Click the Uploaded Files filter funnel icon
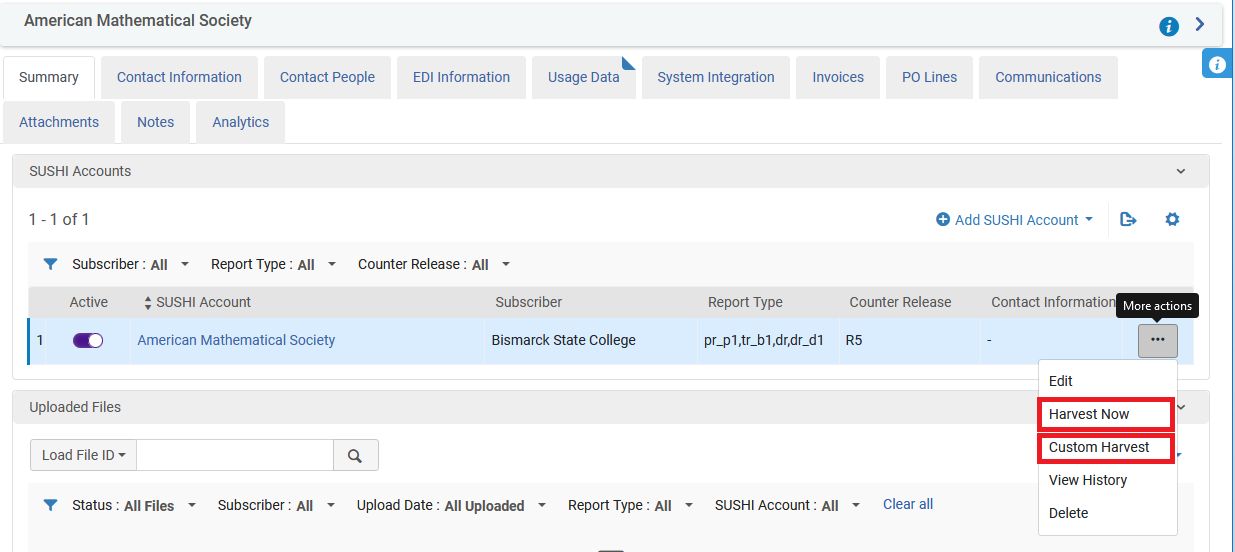Image resolution: width=1235 pixels, height=552 pixels. click(50, 505)
